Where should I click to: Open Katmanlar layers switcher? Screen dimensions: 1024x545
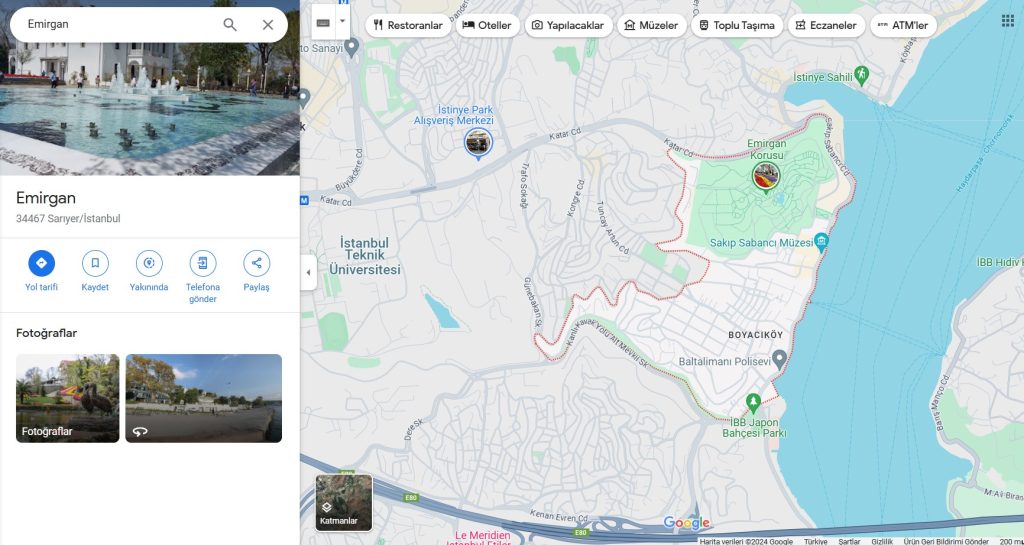tap(344, 502)
